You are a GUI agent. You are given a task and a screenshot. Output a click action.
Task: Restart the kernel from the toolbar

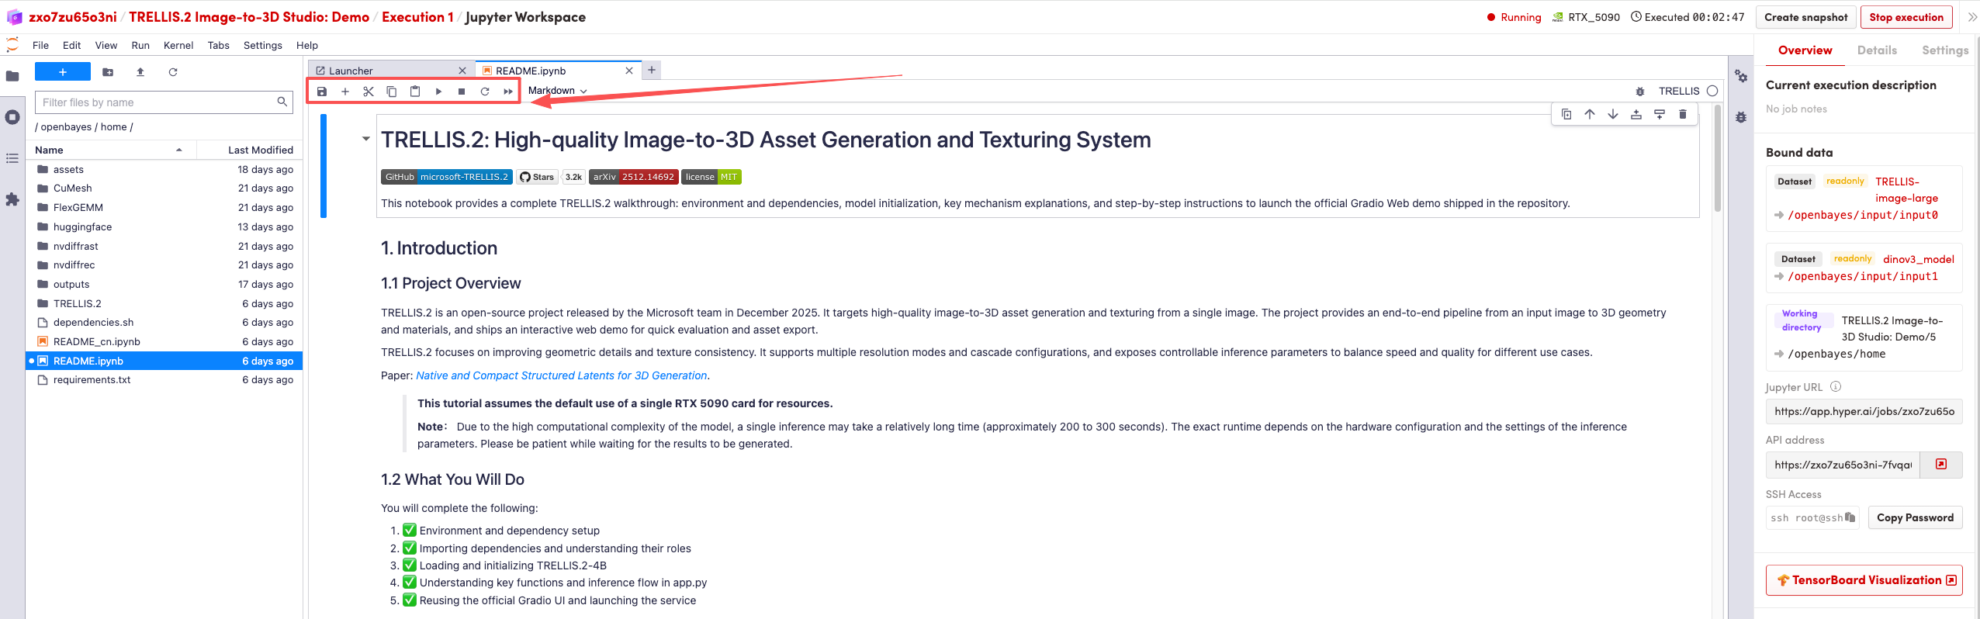[x=485, y=91]
